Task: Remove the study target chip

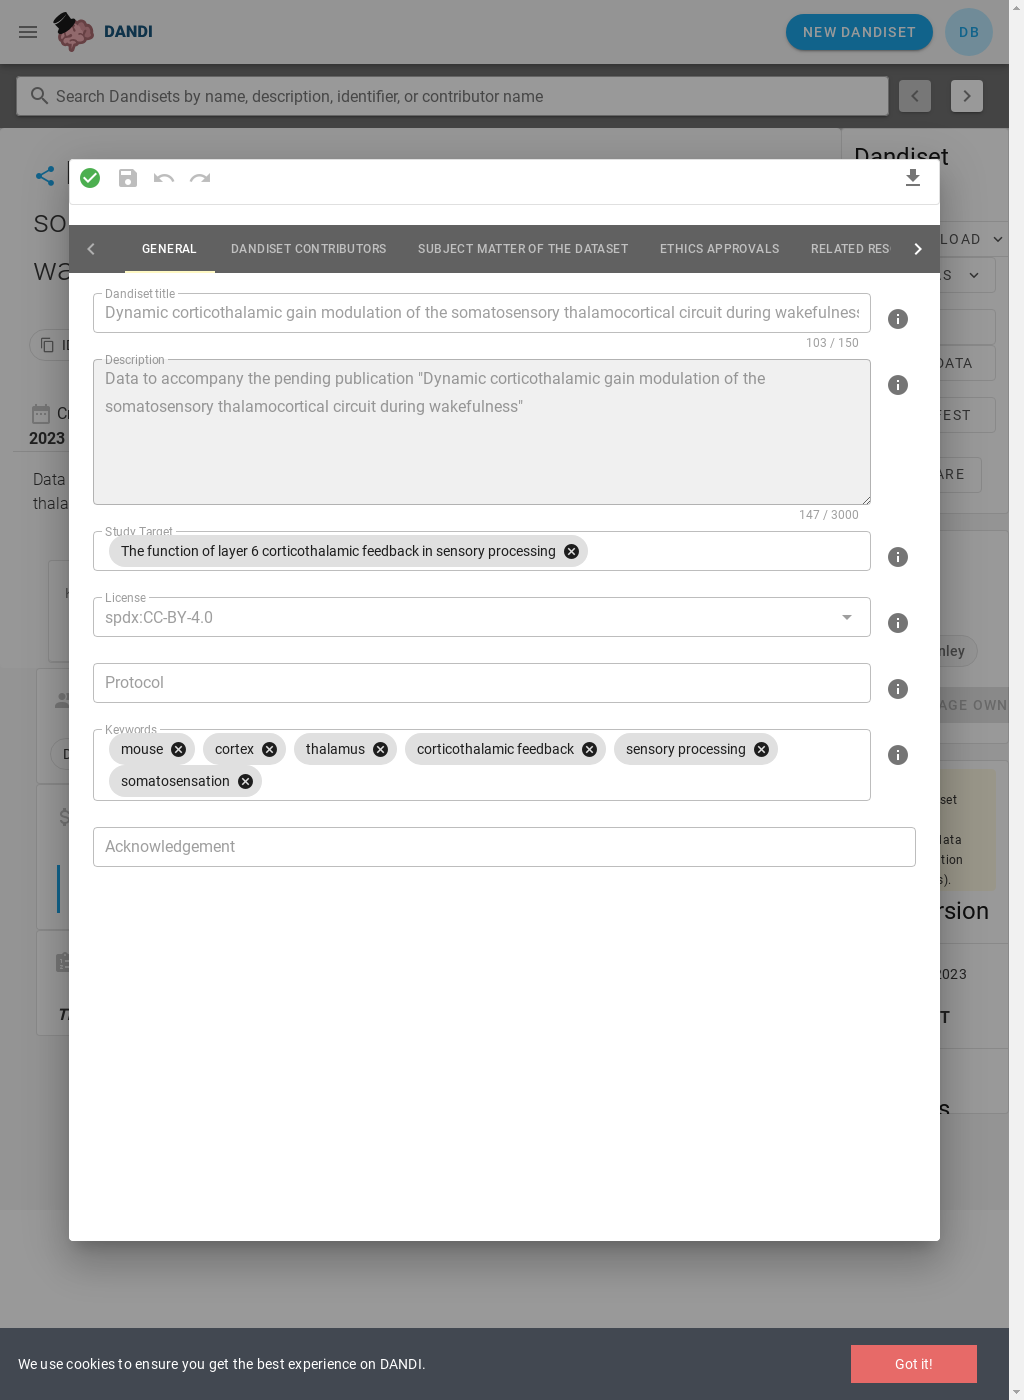Action: click(x=571, y=551)
